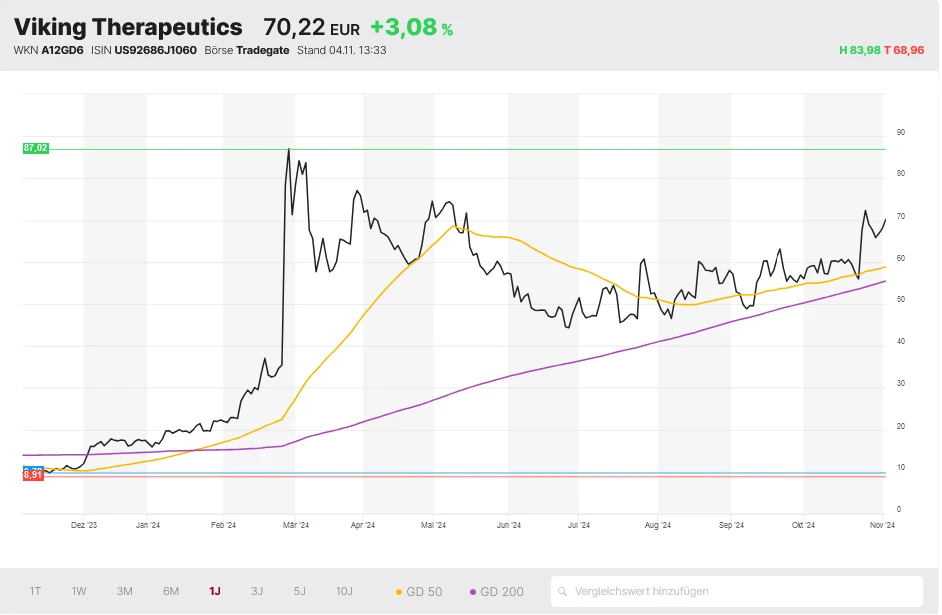Click the red 8,91 low label

35,476
